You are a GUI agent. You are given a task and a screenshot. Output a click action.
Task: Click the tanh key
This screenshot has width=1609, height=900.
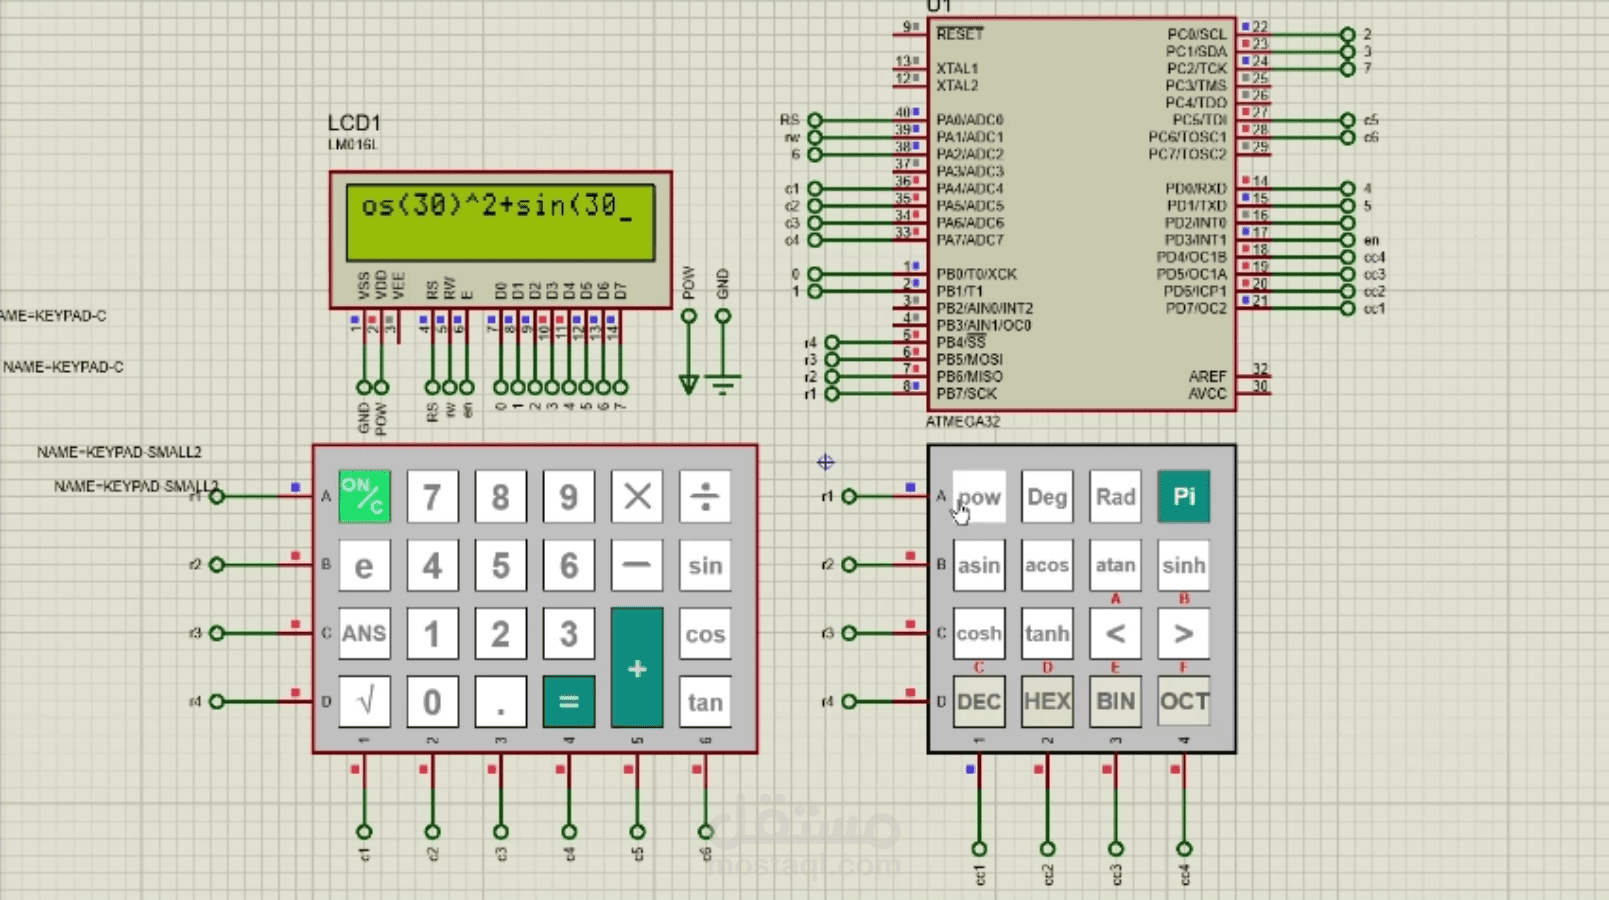tap(1047, 633)
